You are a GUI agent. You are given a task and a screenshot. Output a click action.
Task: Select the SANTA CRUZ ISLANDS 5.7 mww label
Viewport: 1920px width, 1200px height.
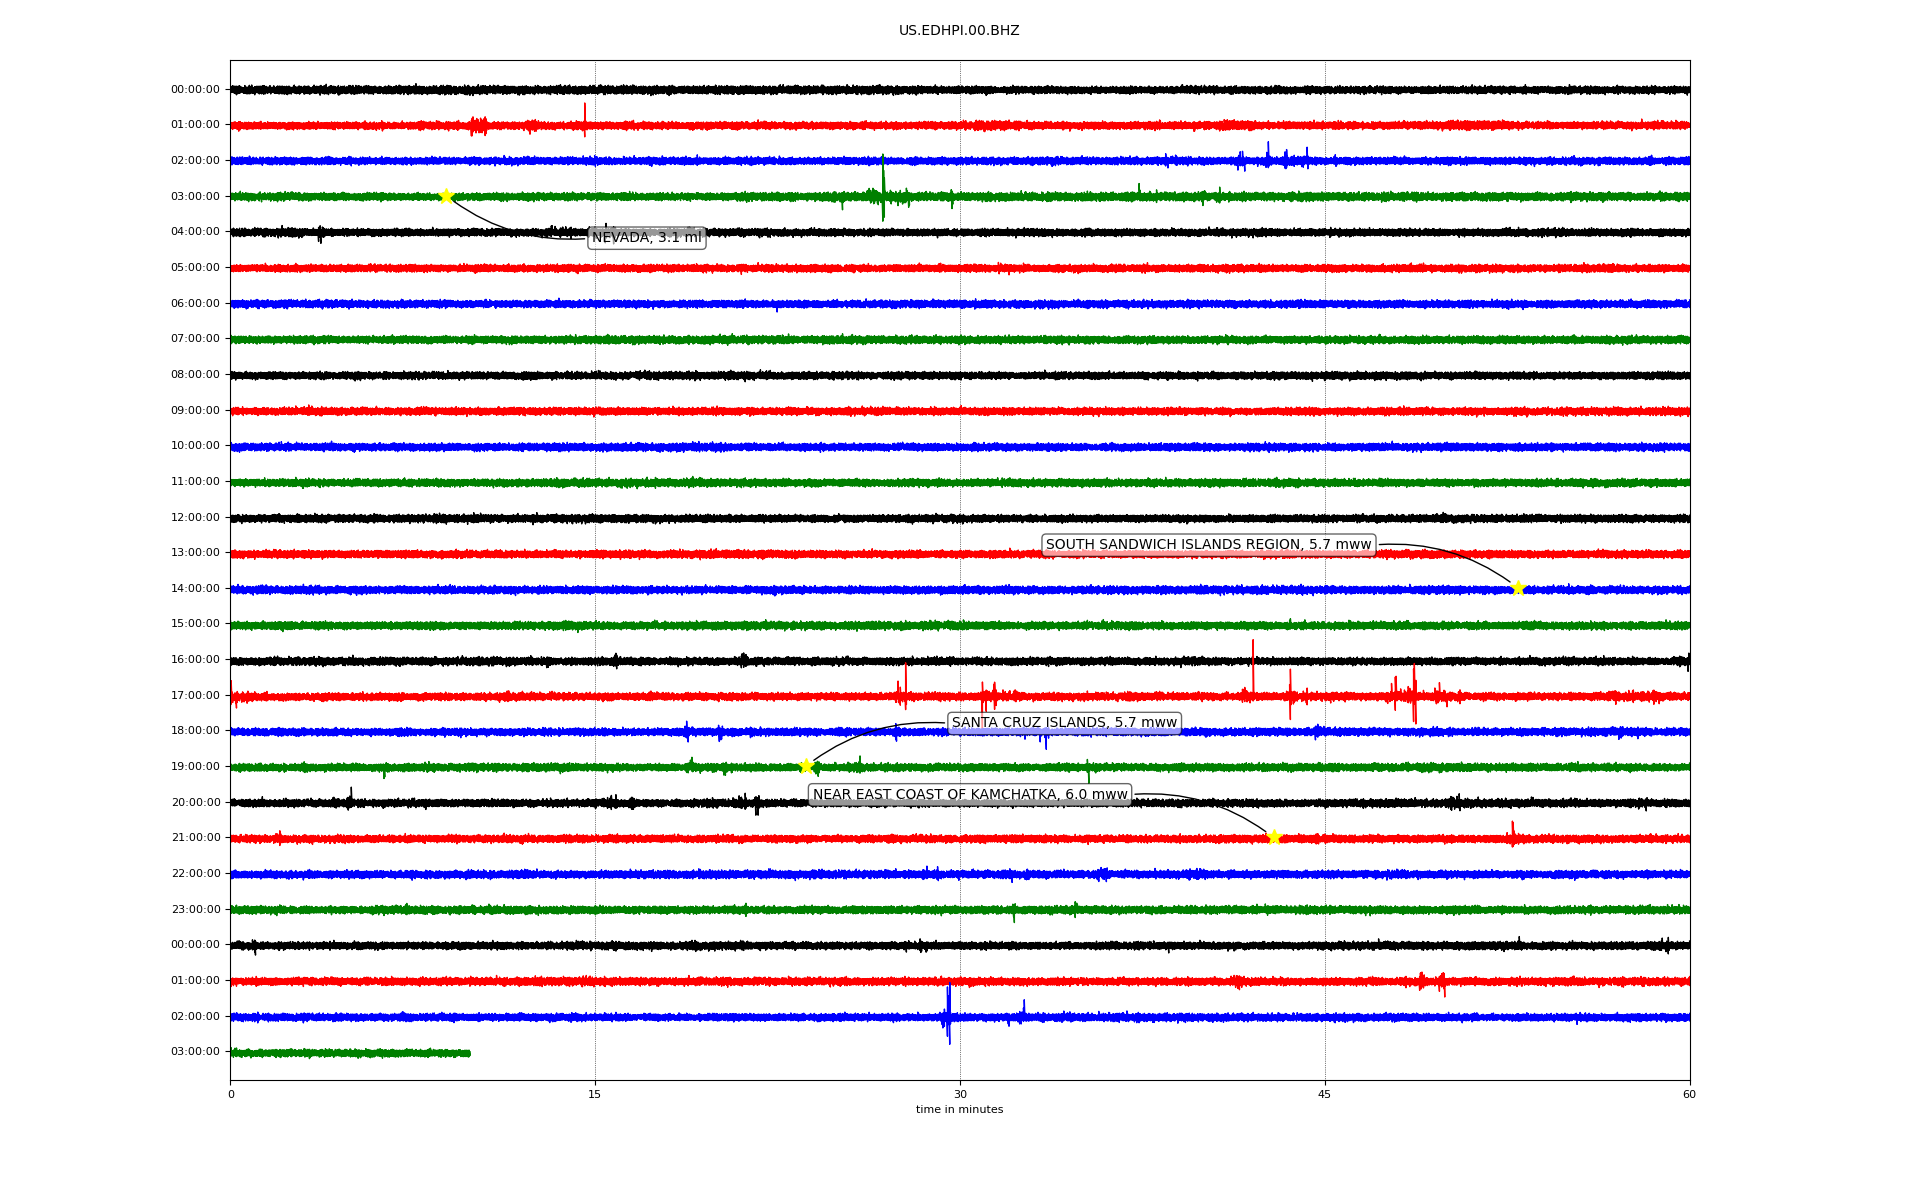click(1064, 723)
